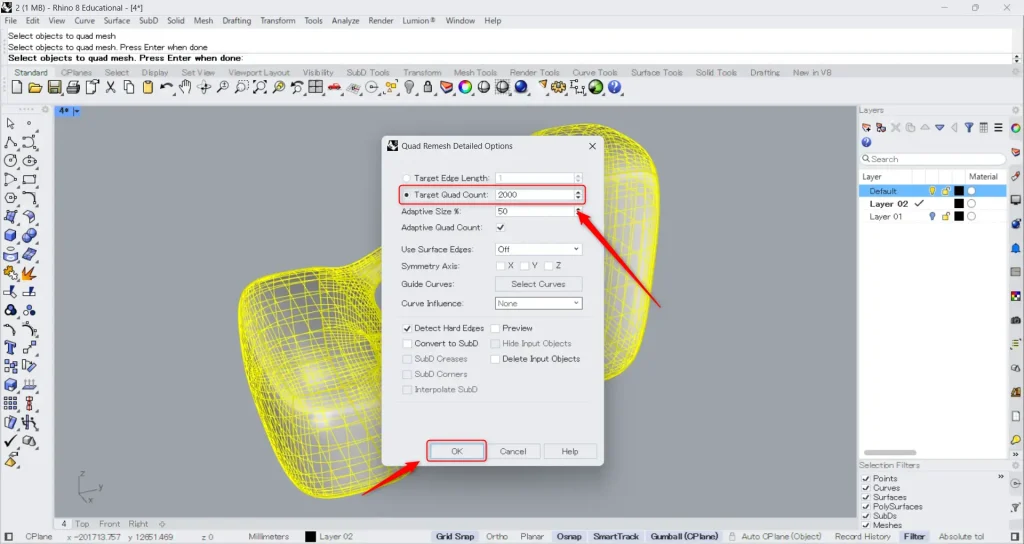Toggle Grid Snap in the status bar
1024x544 pixels.
(x=455, y=536)
